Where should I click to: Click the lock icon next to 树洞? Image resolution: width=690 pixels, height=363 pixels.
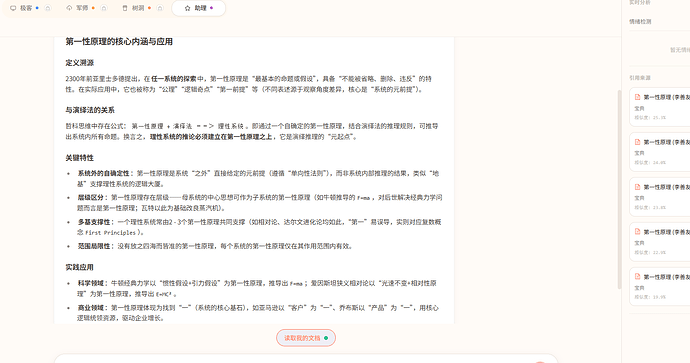click(x=160, y=8)
